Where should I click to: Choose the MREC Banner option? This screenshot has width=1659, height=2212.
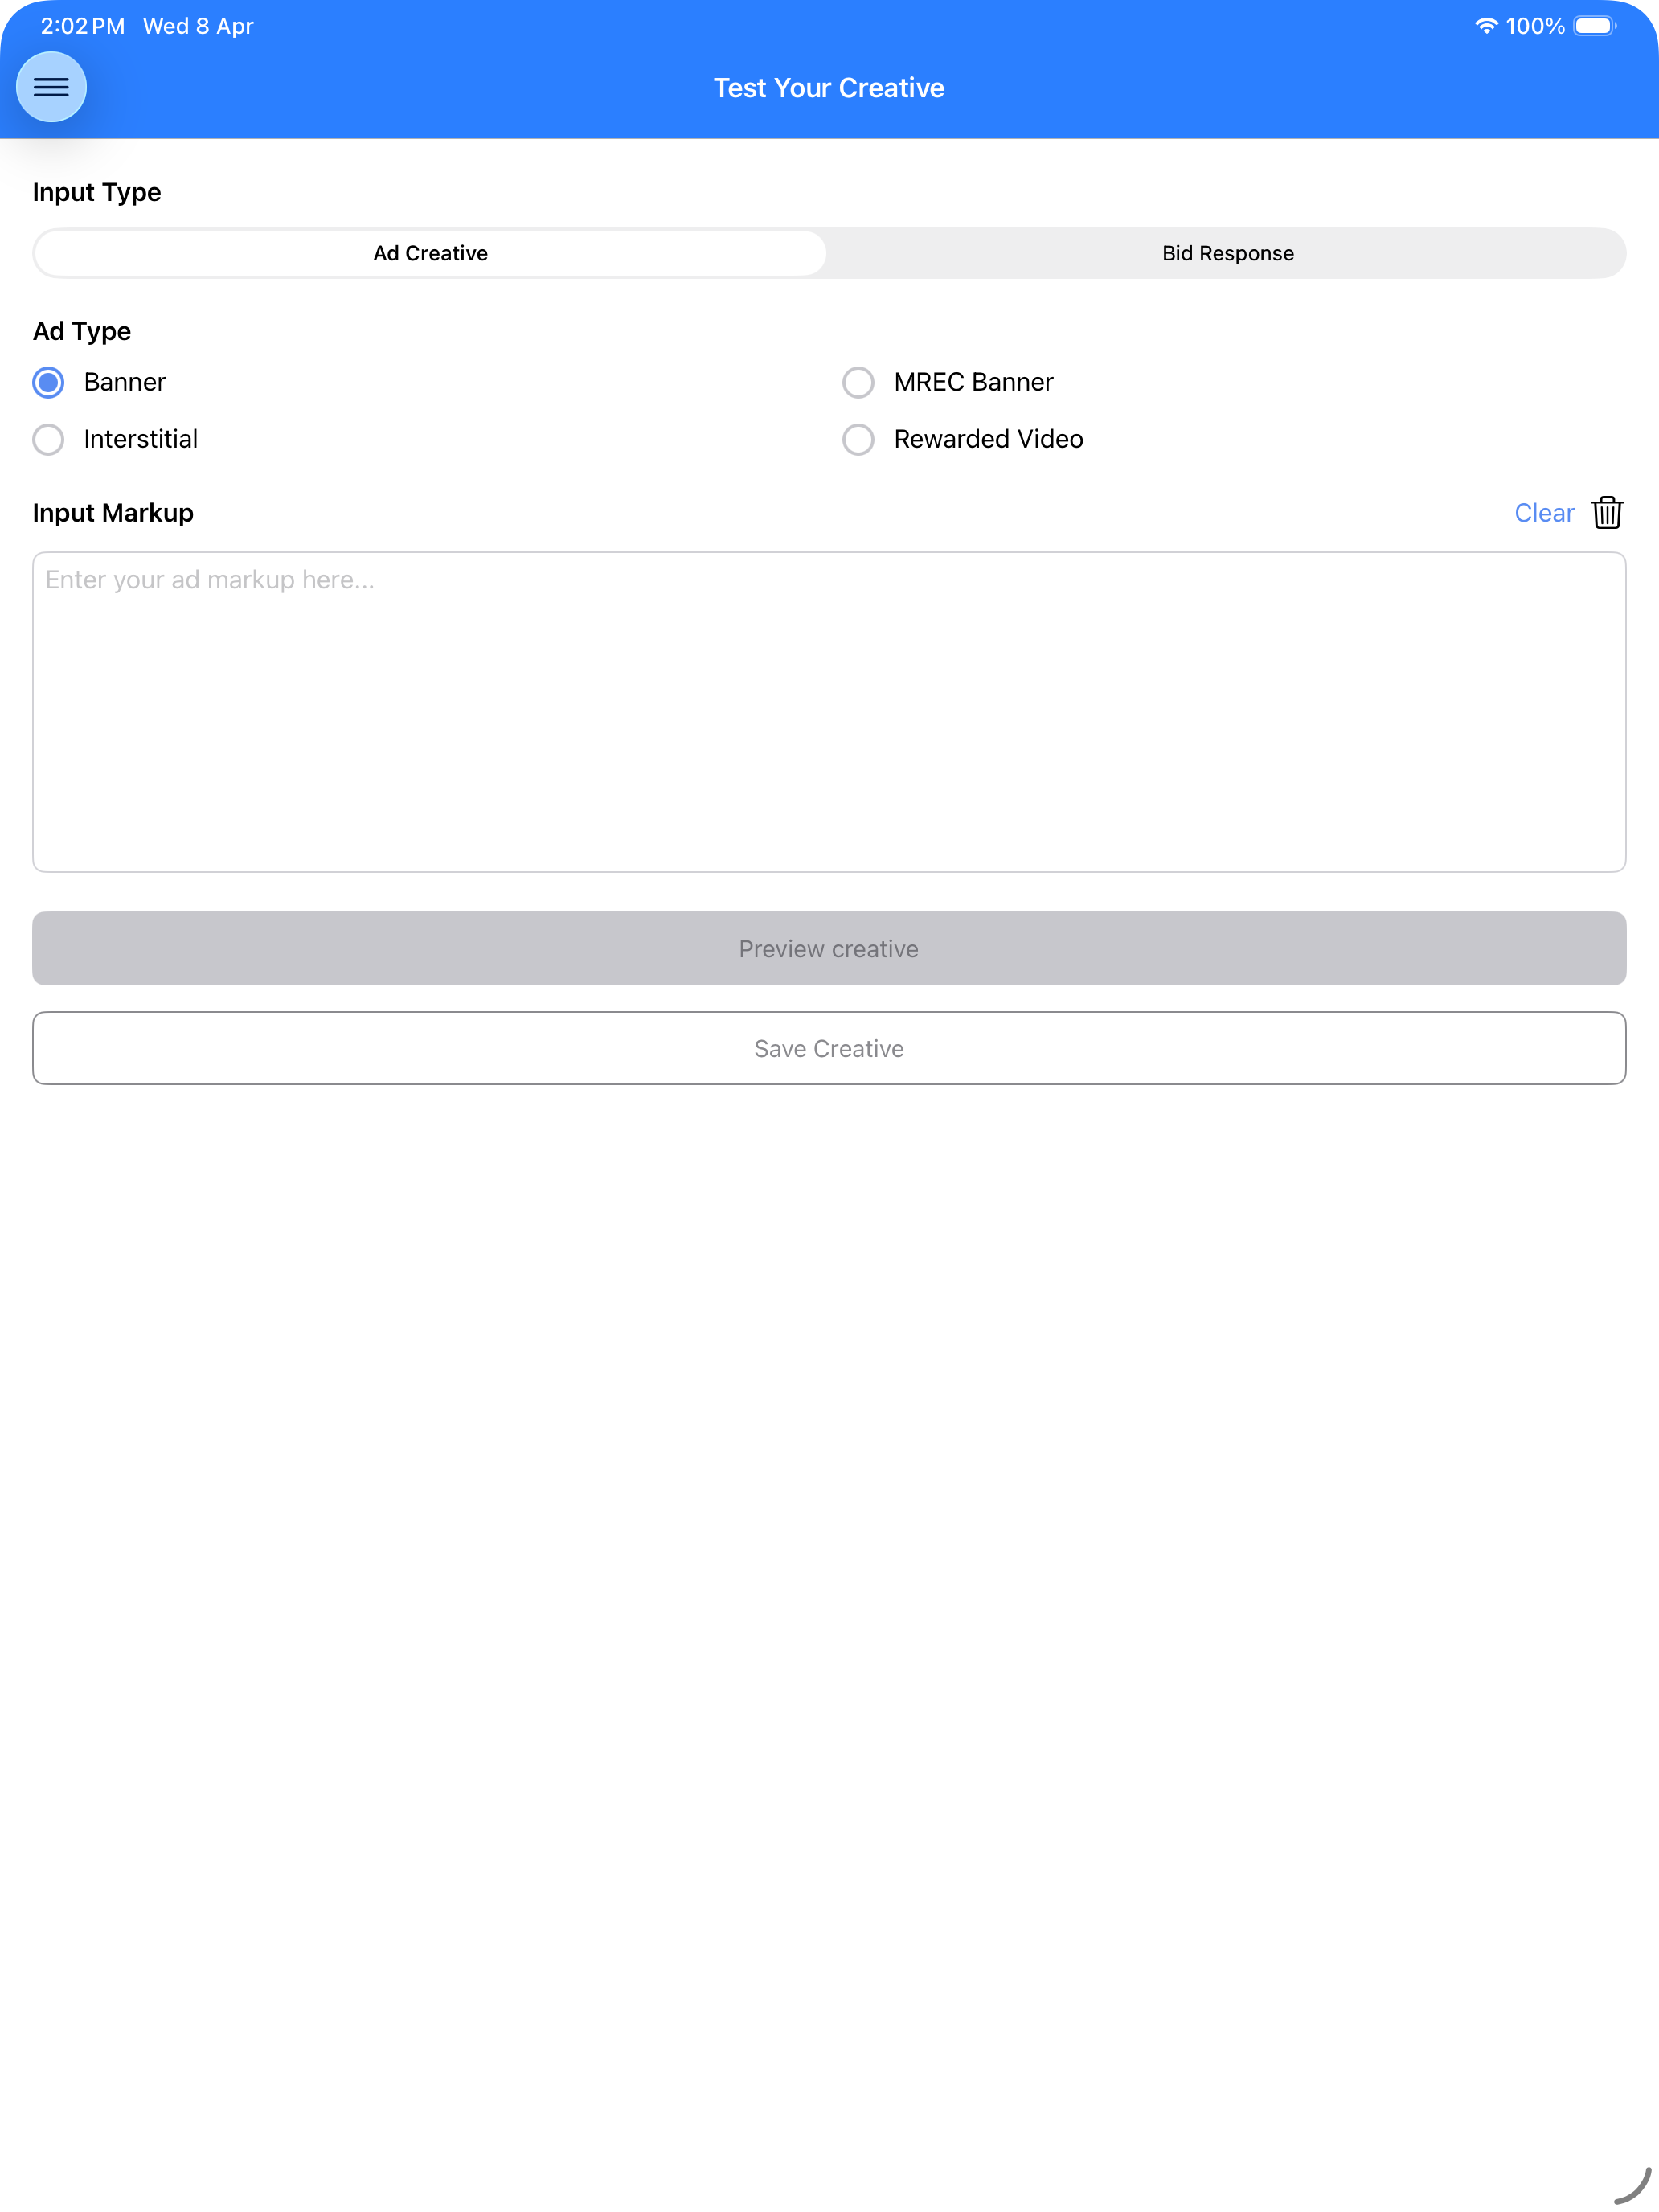[858, 382]
